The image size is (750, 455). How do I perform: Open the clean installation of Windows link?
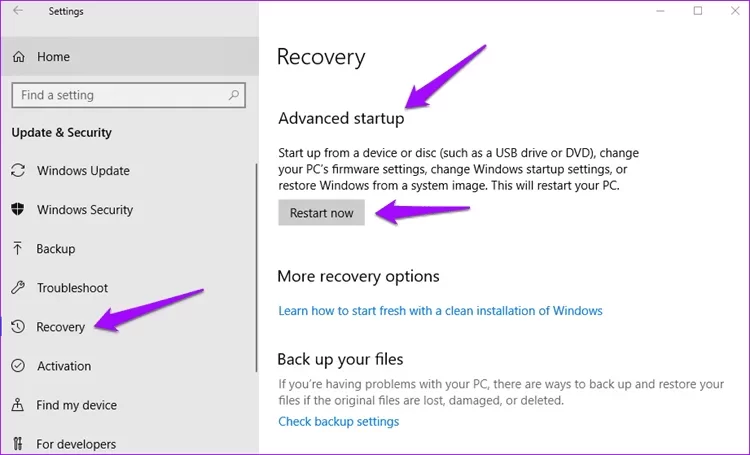[440, 311]
